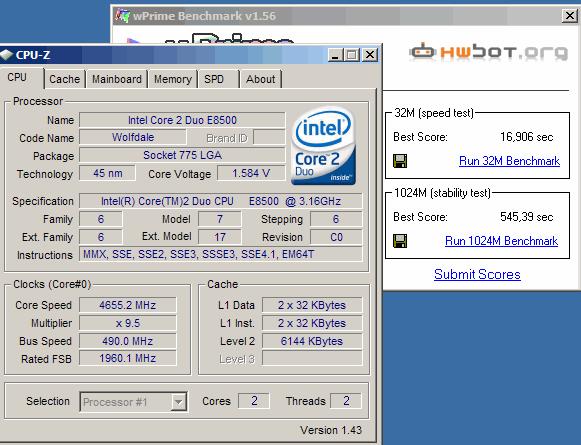Viewport: 581px width, 445px height.
Task: Click the Submit Scores link
Action: point(477,275)
